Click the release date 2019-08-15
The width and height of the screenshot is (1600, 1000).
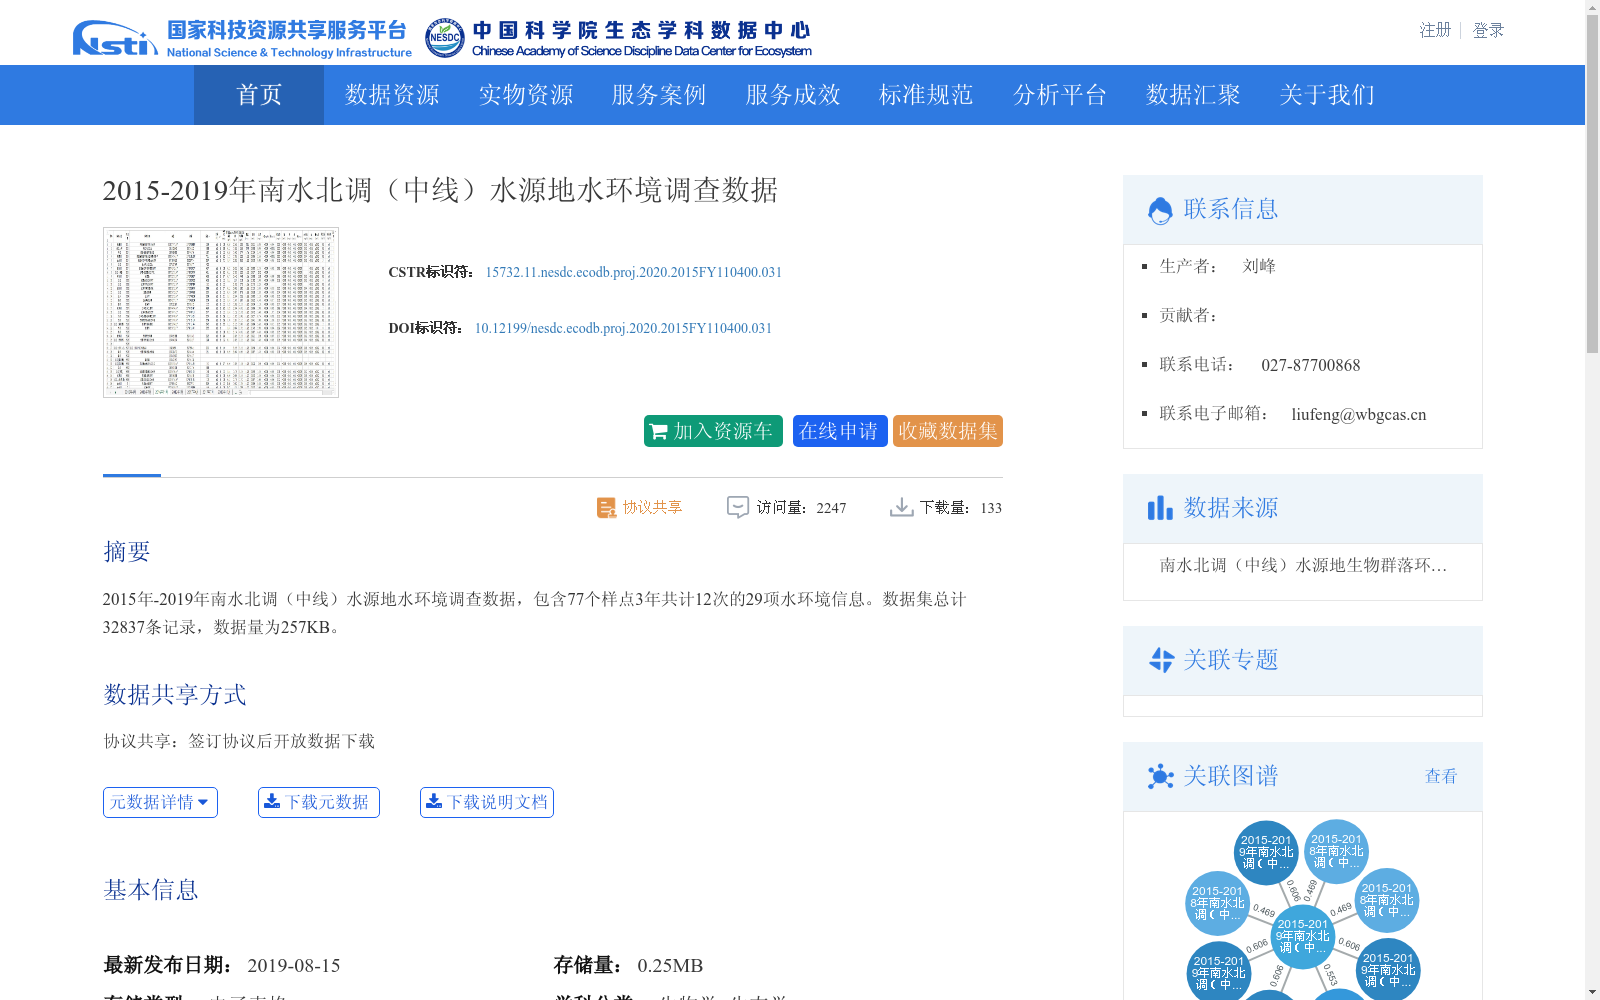pos(294,965)
